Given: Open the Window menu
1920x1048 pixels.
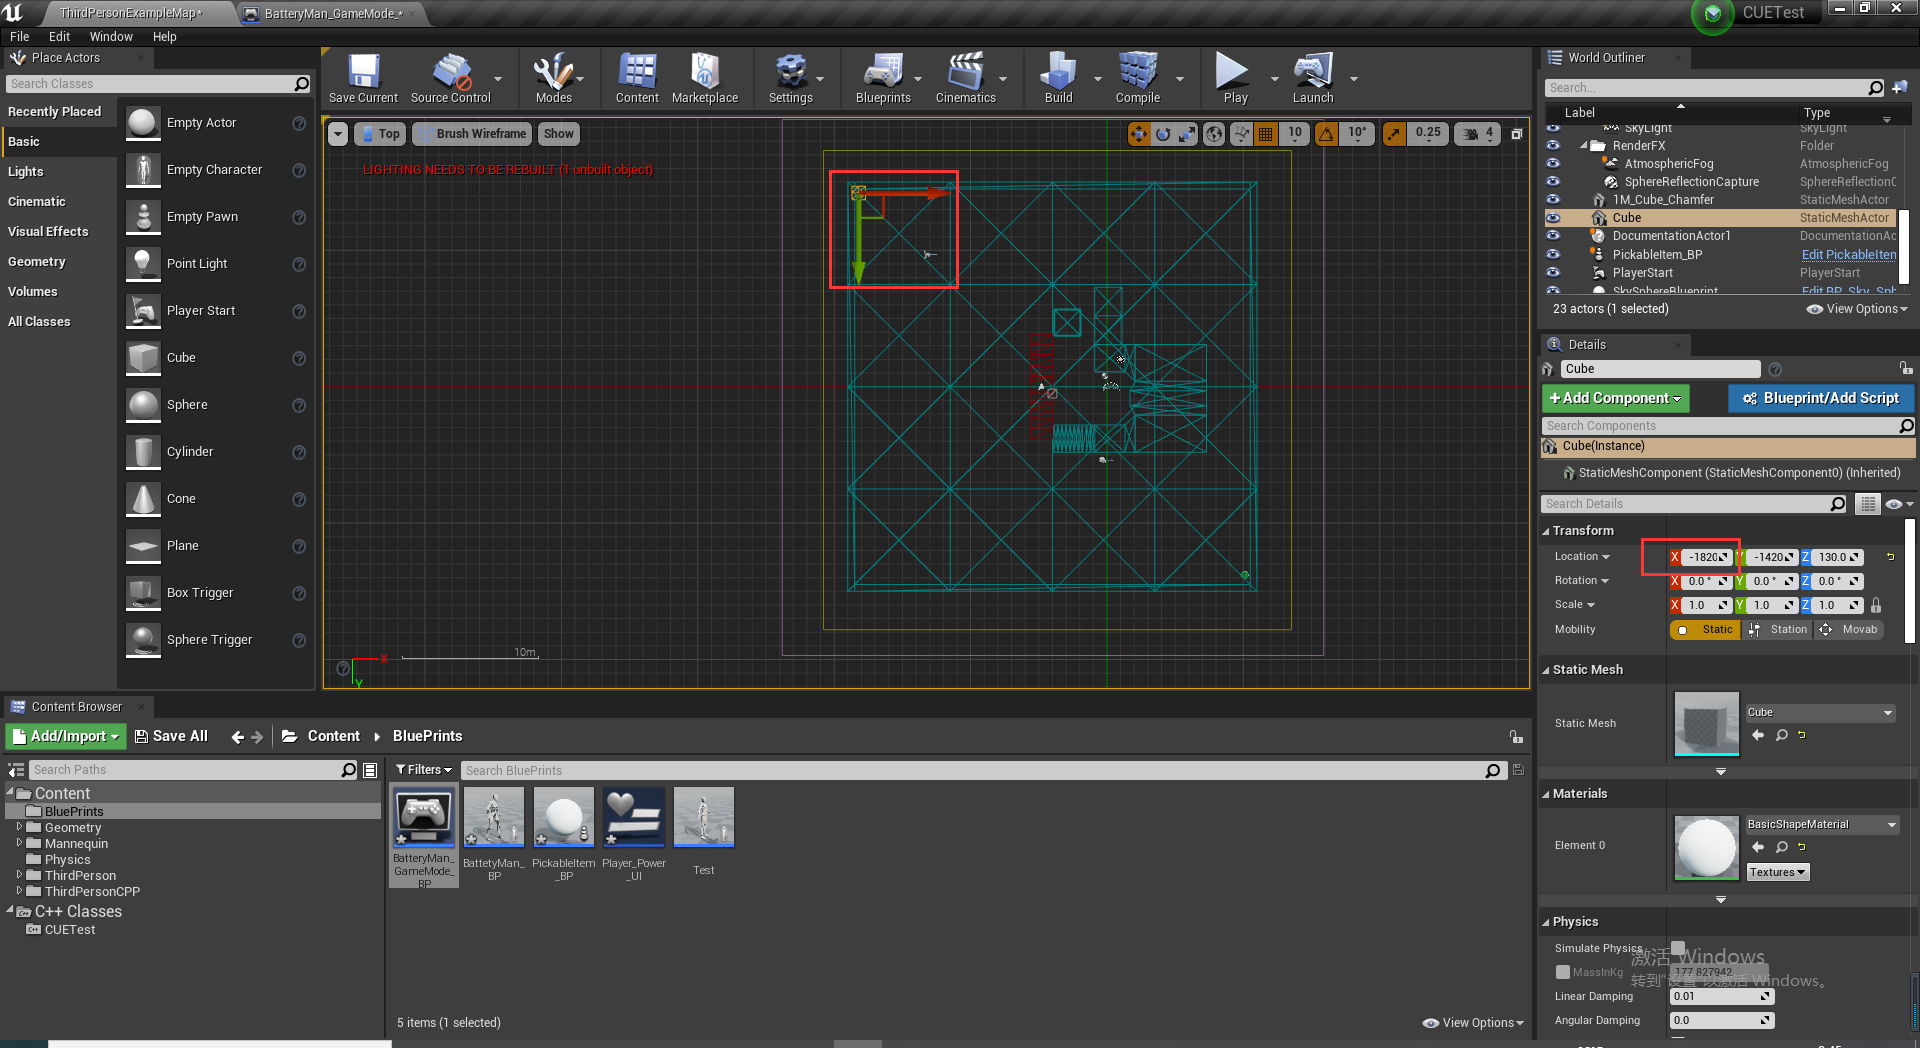Looking at the screenshot, I should click(x=111, y=37).
